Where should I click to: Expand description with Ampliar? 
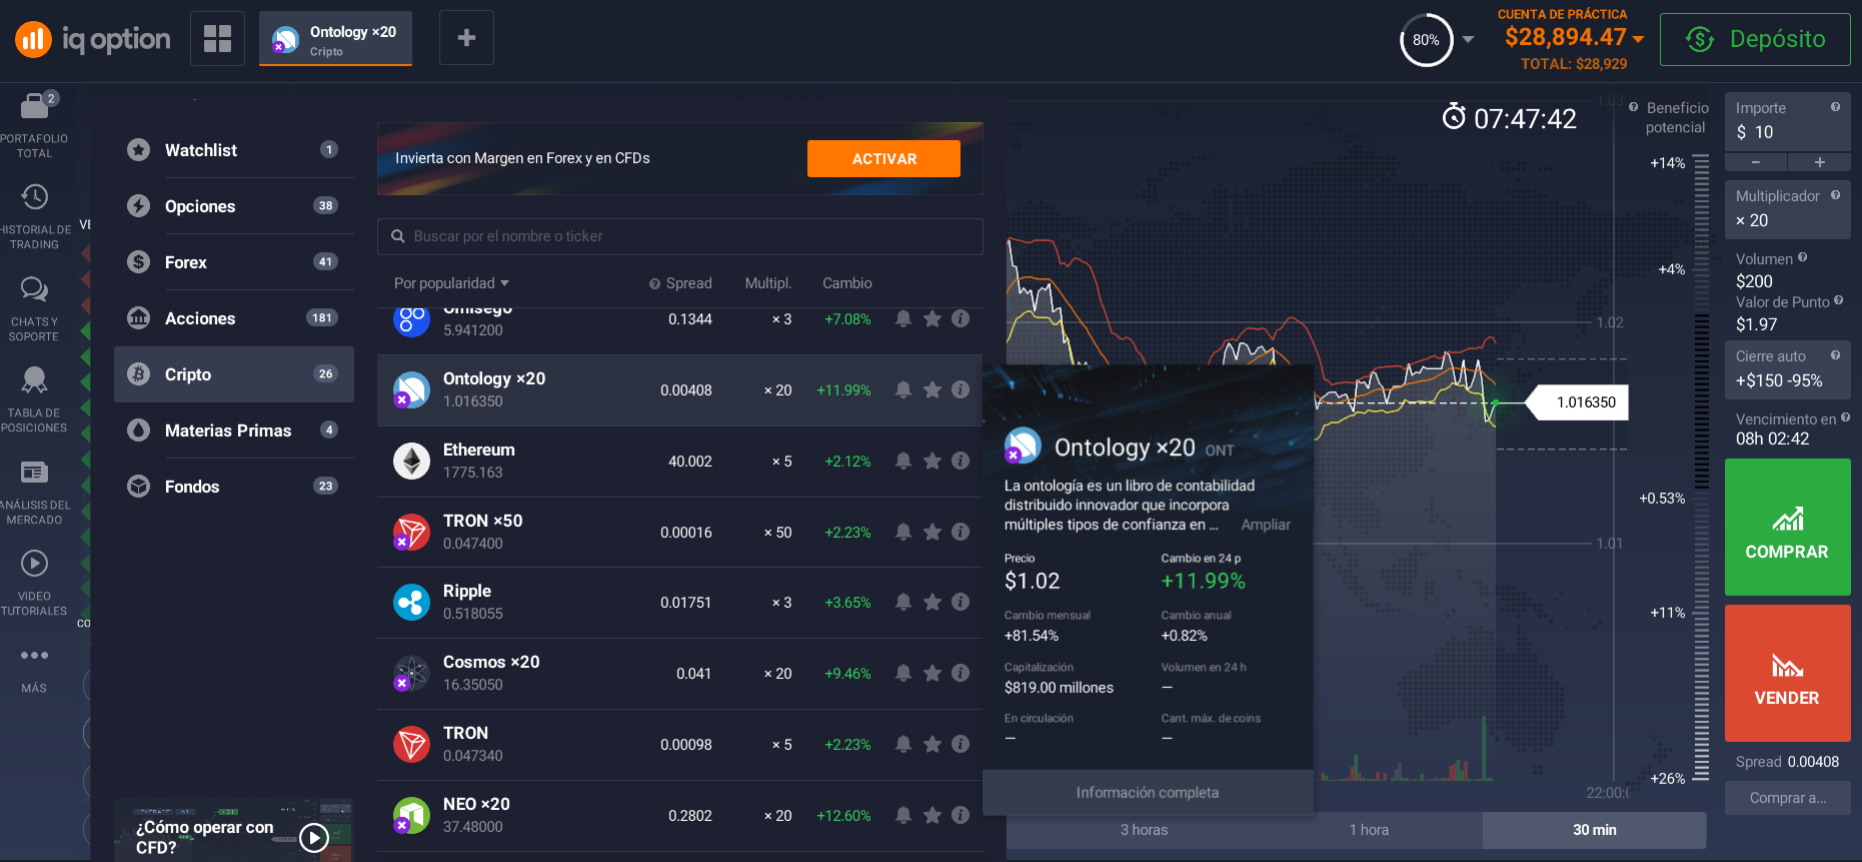(x=1265, y=525)
